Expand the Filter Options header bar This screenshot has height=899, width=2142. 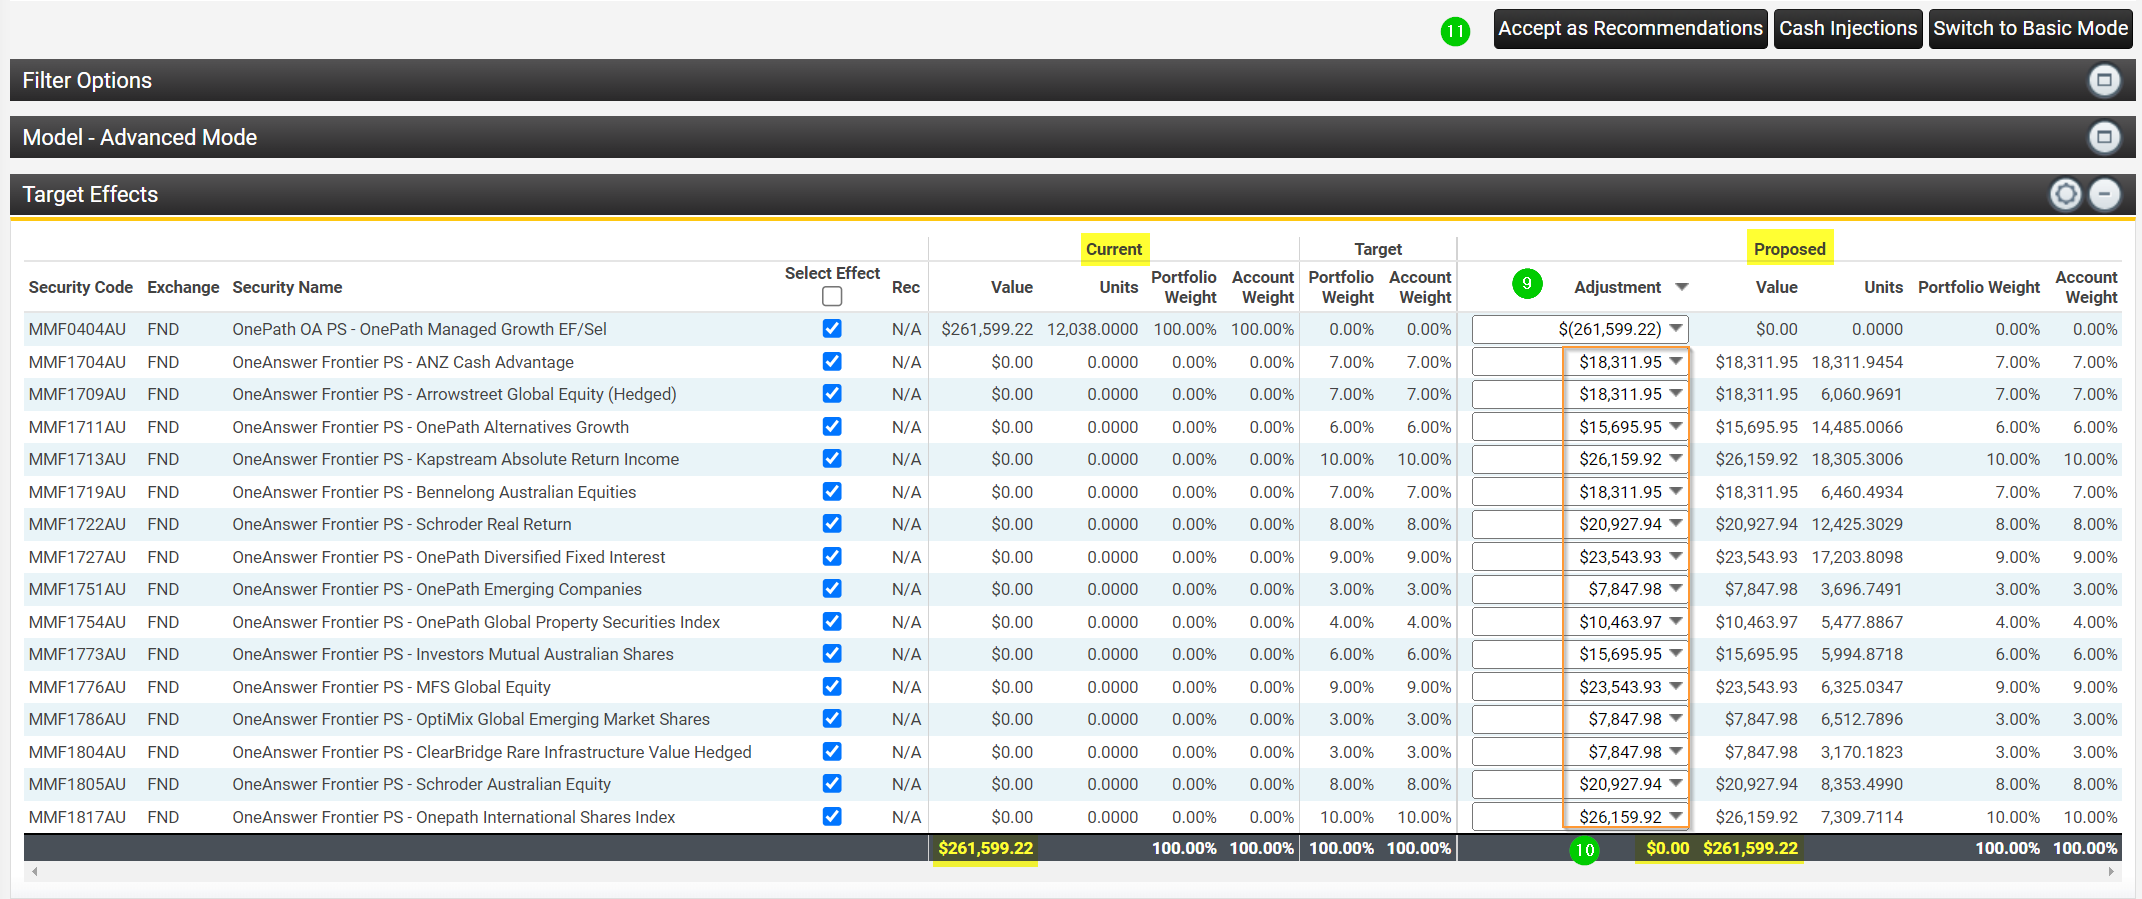[x=1072, y=80]
